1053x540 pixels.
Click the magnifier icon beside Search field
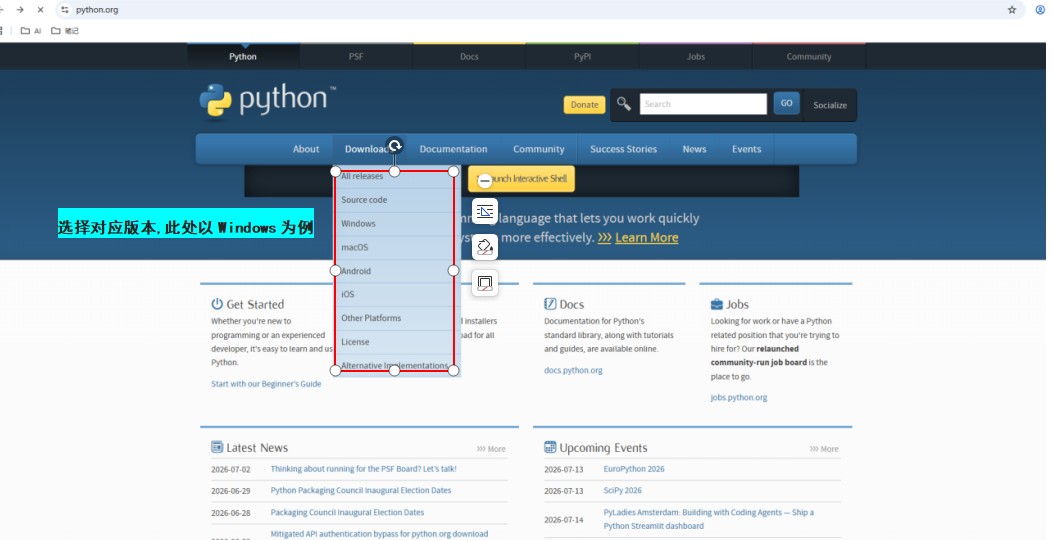624,103
